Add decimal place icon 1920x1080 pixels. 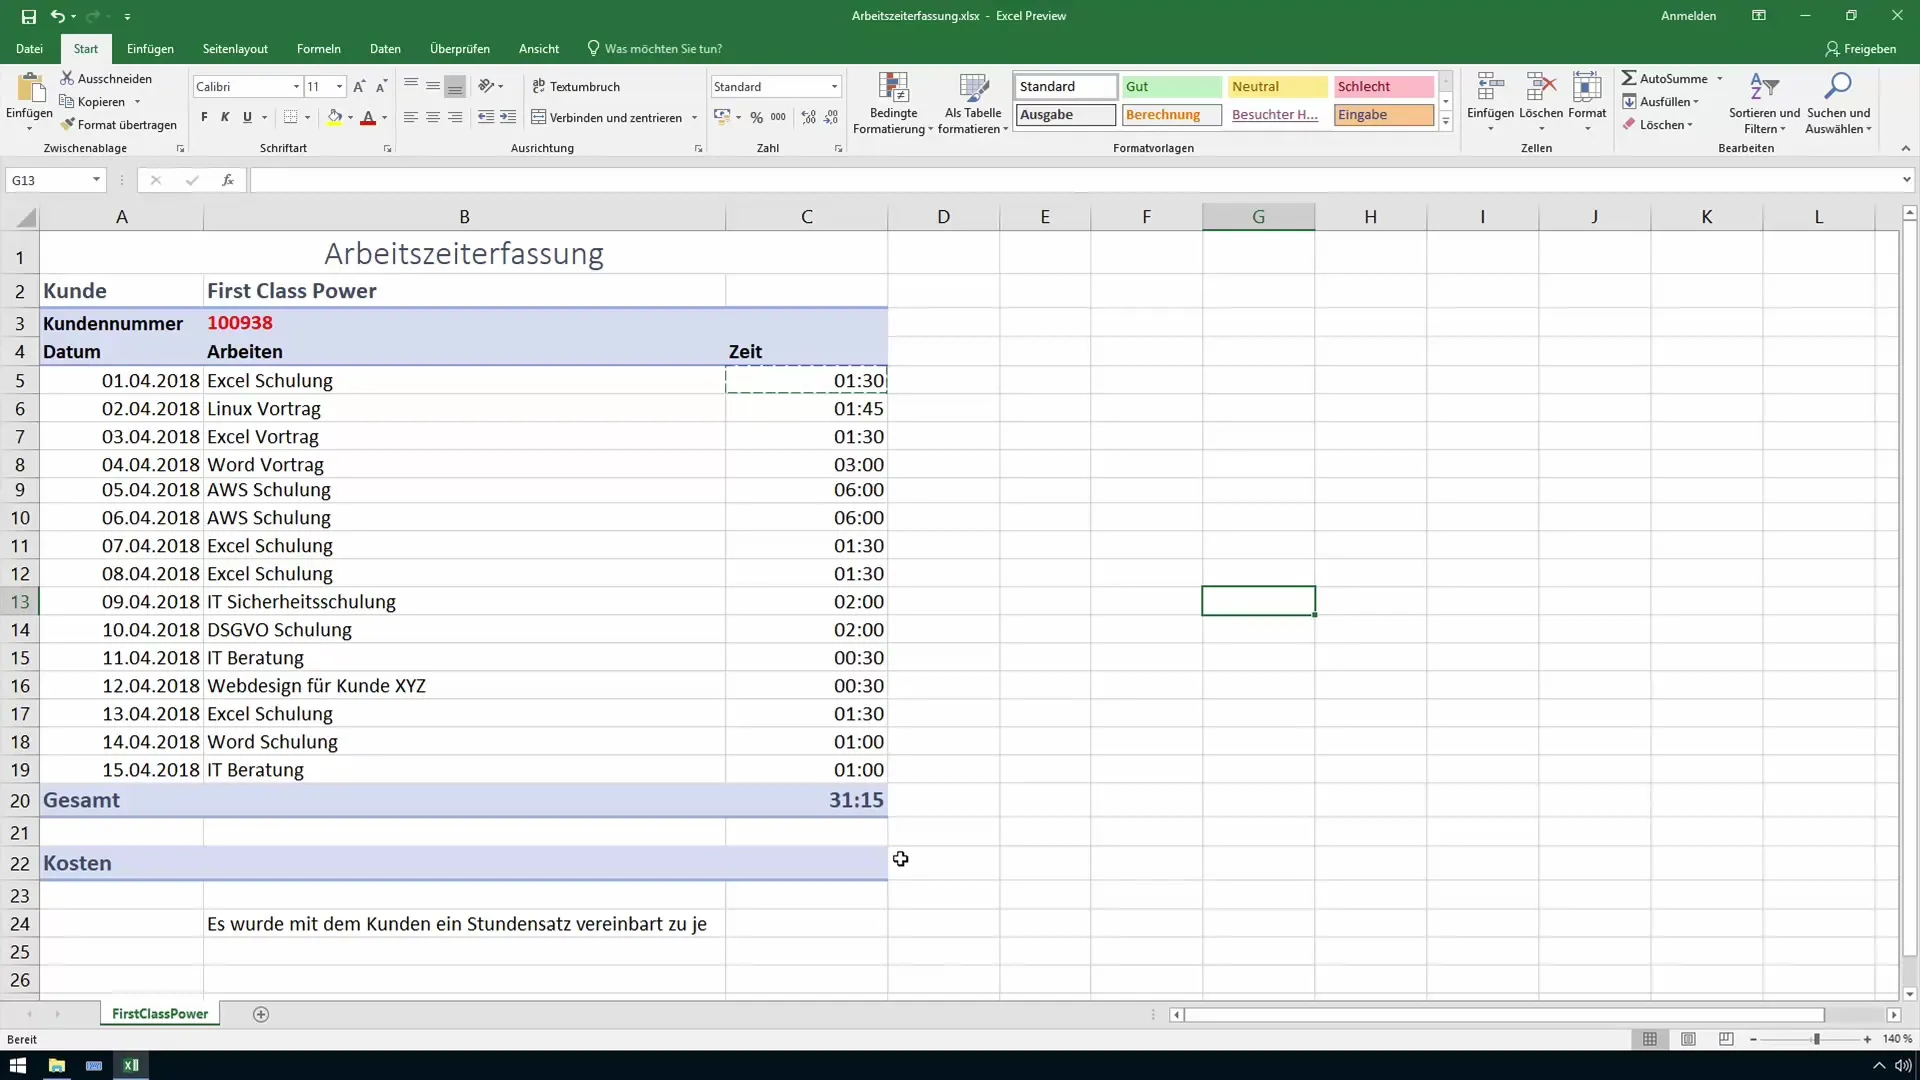tap(809, 118)
